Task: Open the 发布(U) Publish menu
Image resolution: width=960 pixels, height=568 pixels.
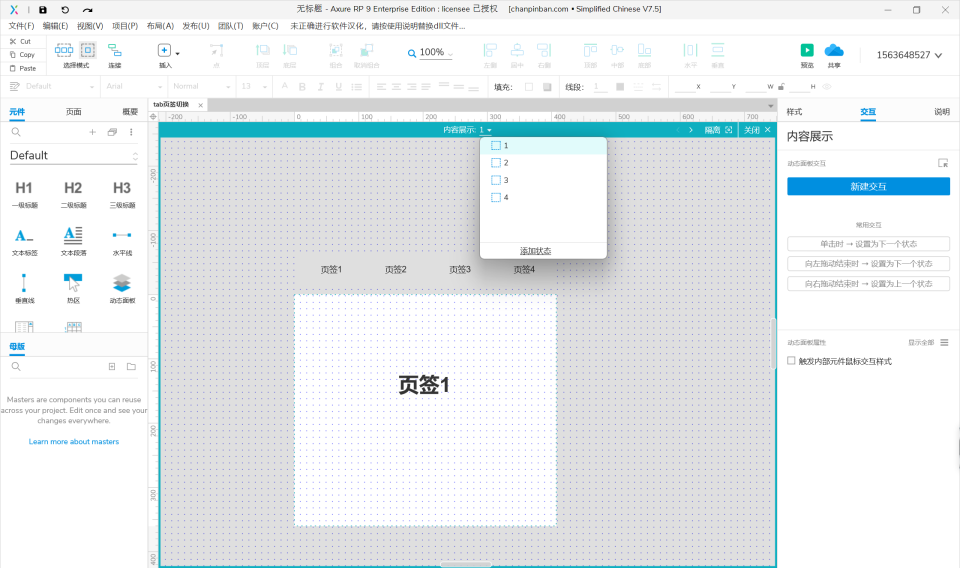Action: 196,26
